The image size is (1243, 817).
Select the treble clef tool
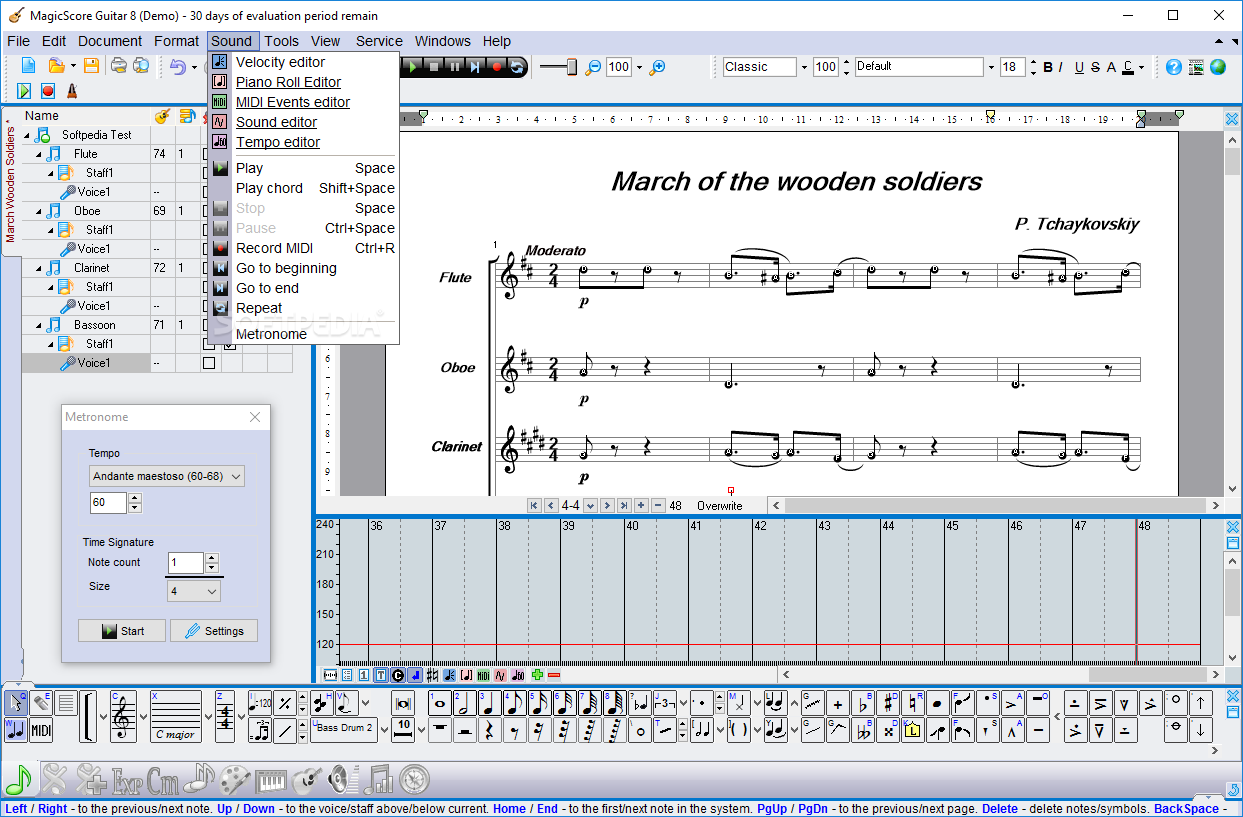(x=124, y=716)
